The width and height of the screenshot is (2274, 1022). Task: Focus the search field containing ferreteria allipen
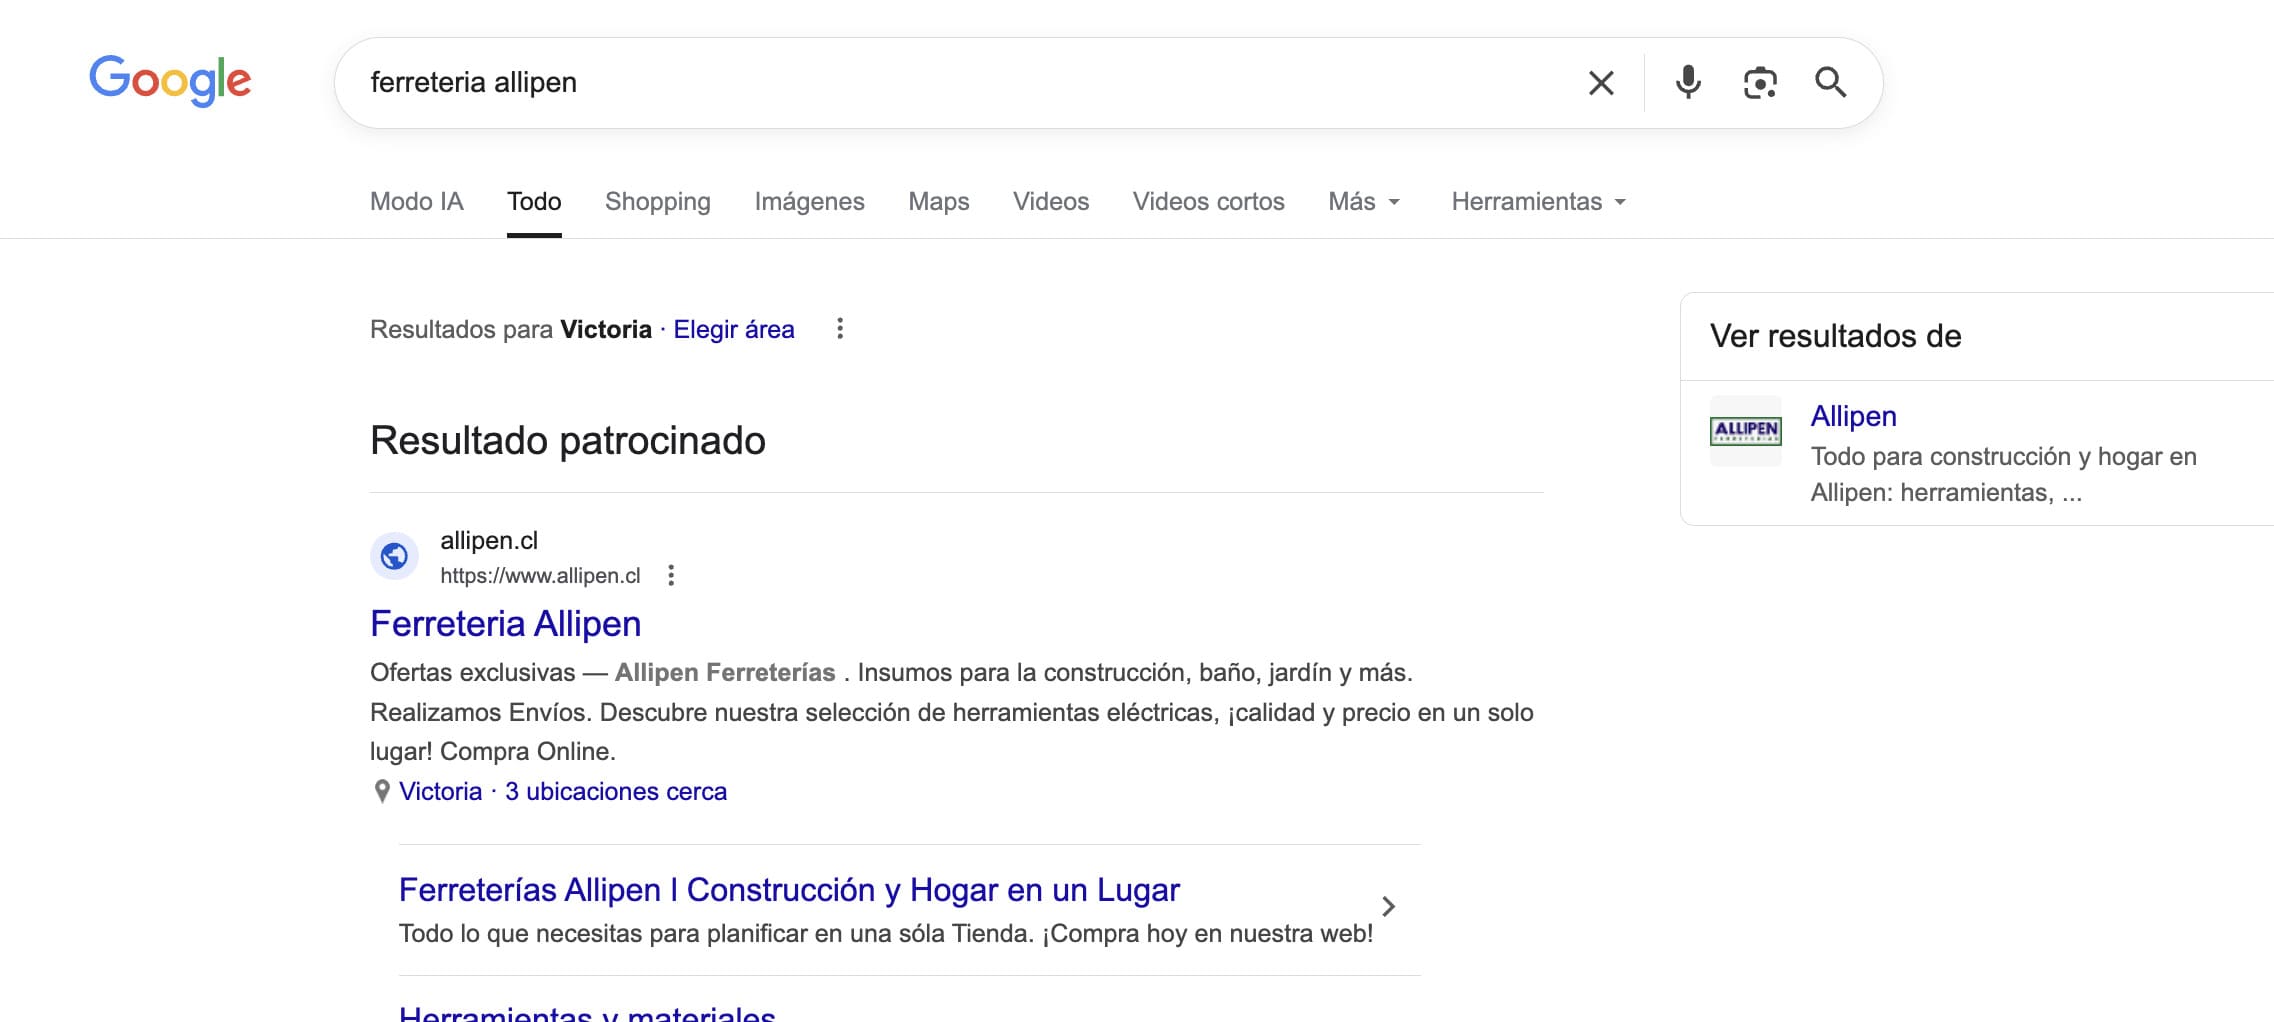(960, 82)
